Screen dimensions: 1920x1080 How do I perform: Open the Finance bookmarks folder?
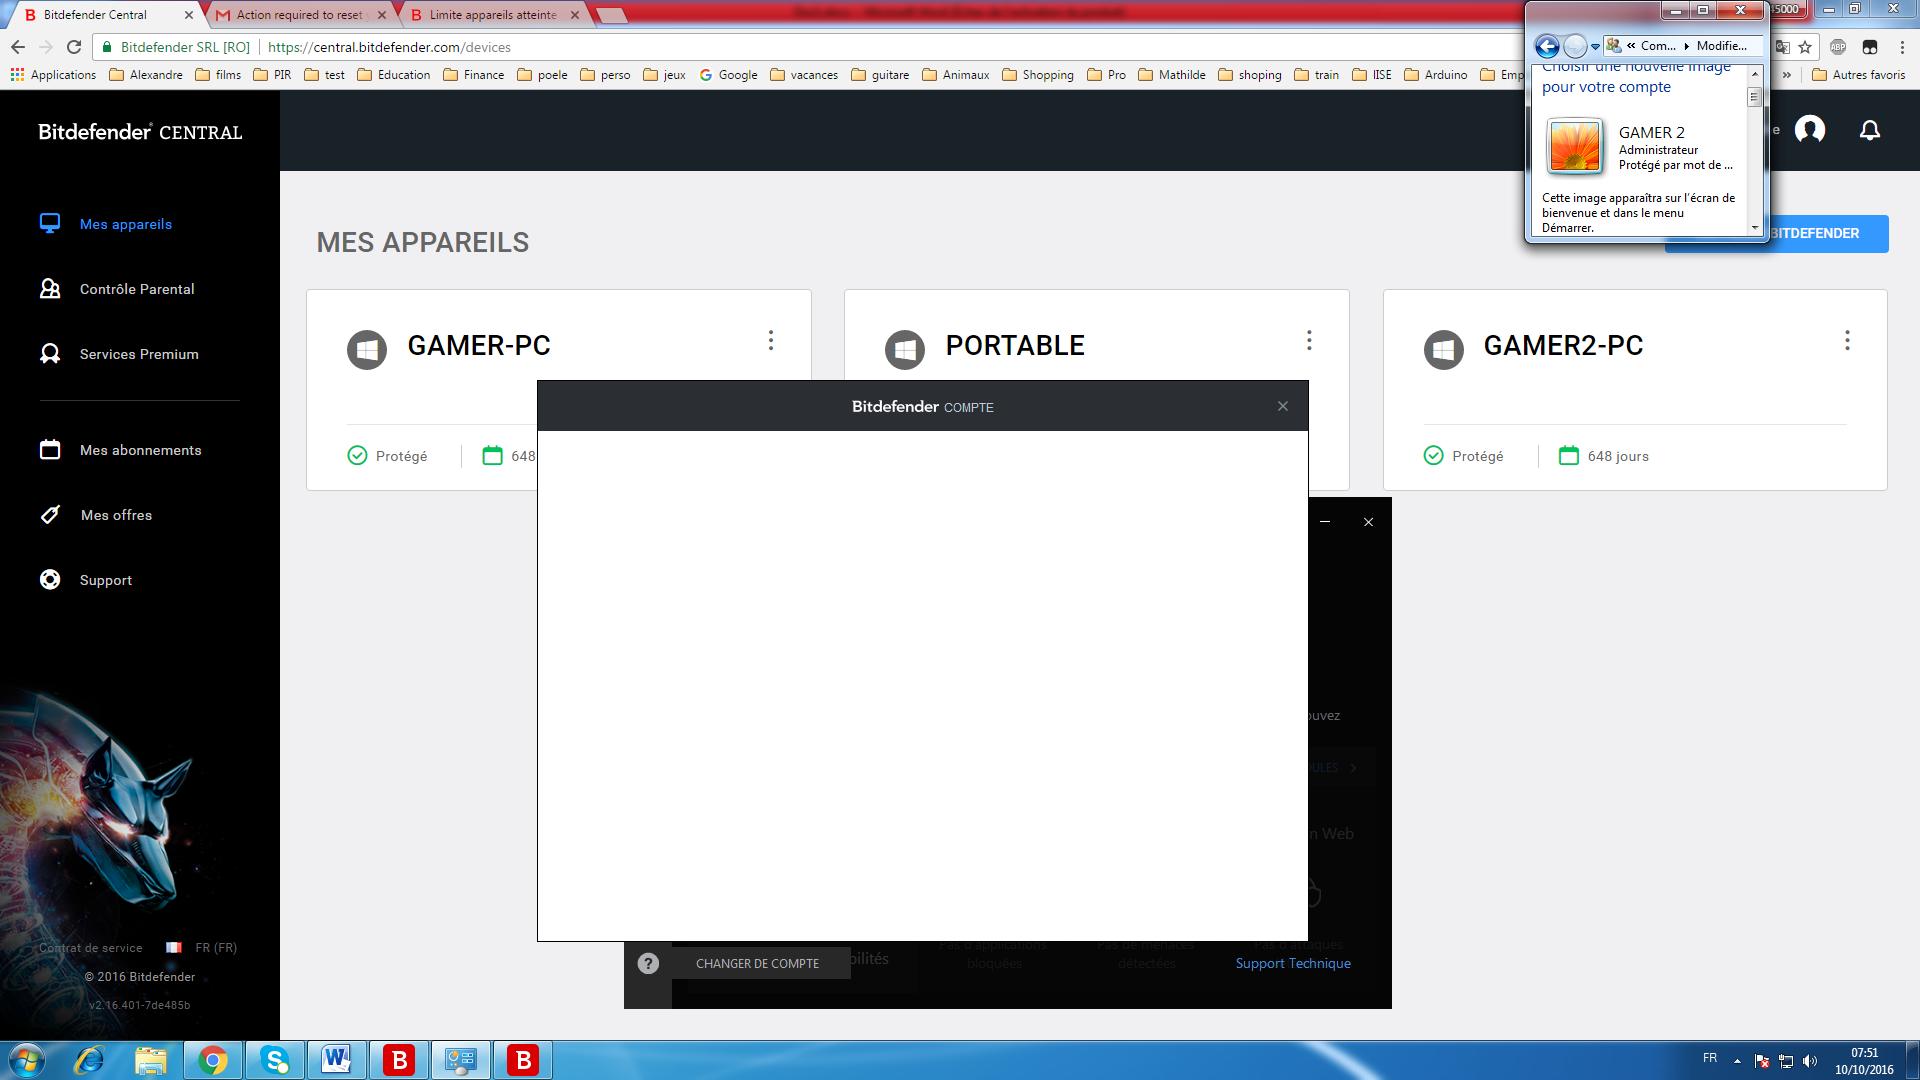(x=474, y=75)
